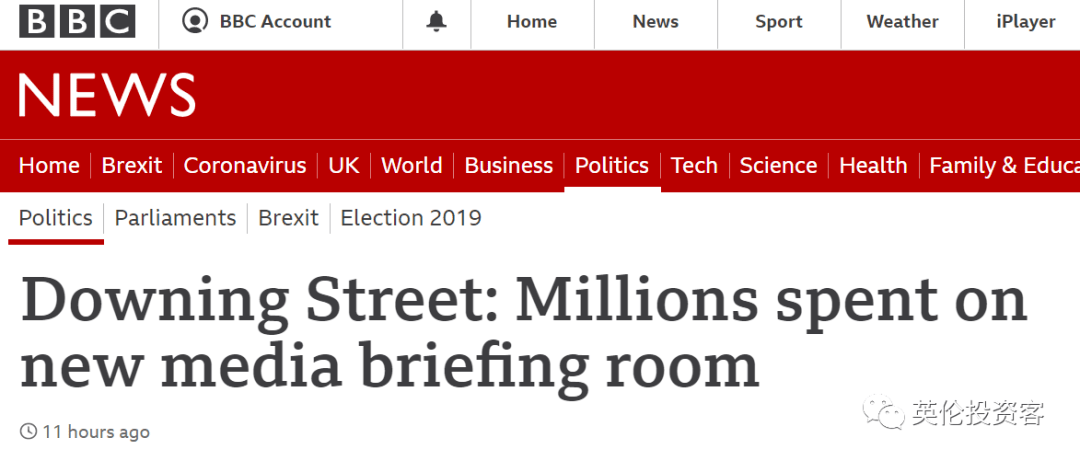The image size is (1080, 461).
Task: Go to Home in top BBC bar
Action: (532, 22)
